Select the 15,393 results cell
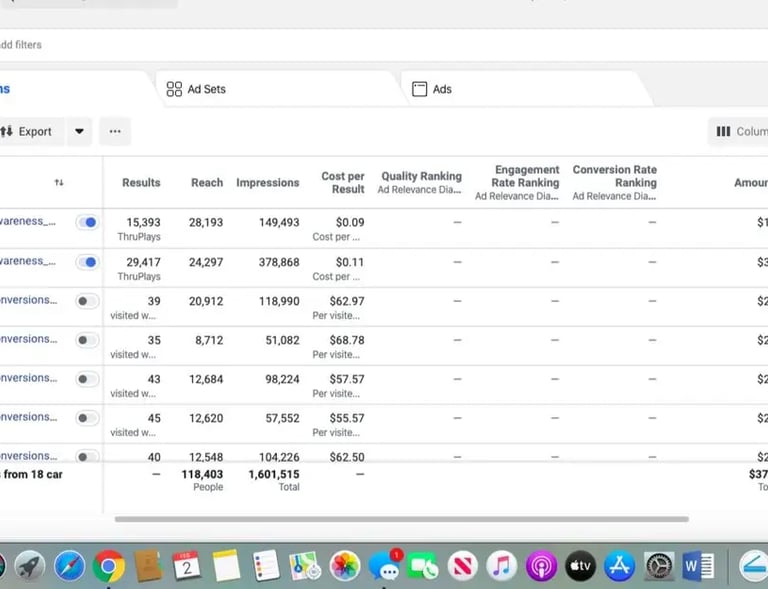The width and height of the screenshot is (768, 589). click(144, 222)
